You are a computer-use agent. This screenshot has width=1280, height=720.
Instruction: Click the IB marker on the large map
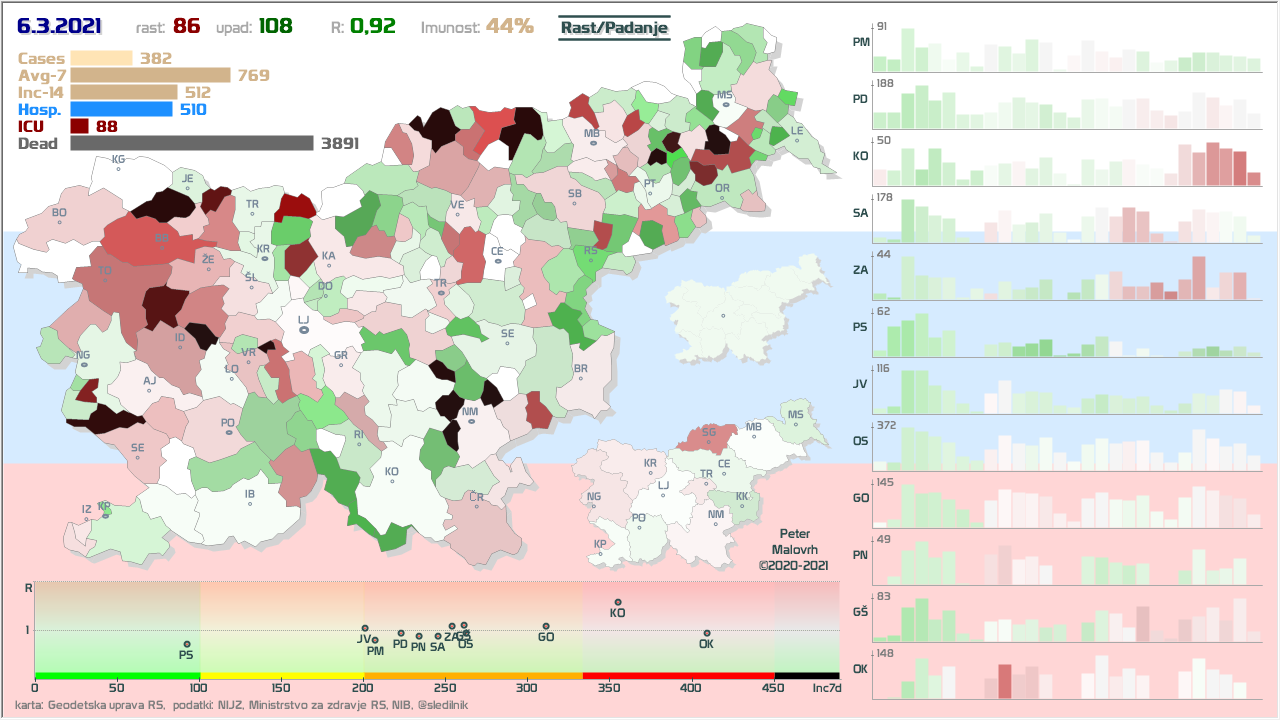[x=250, y=504]
